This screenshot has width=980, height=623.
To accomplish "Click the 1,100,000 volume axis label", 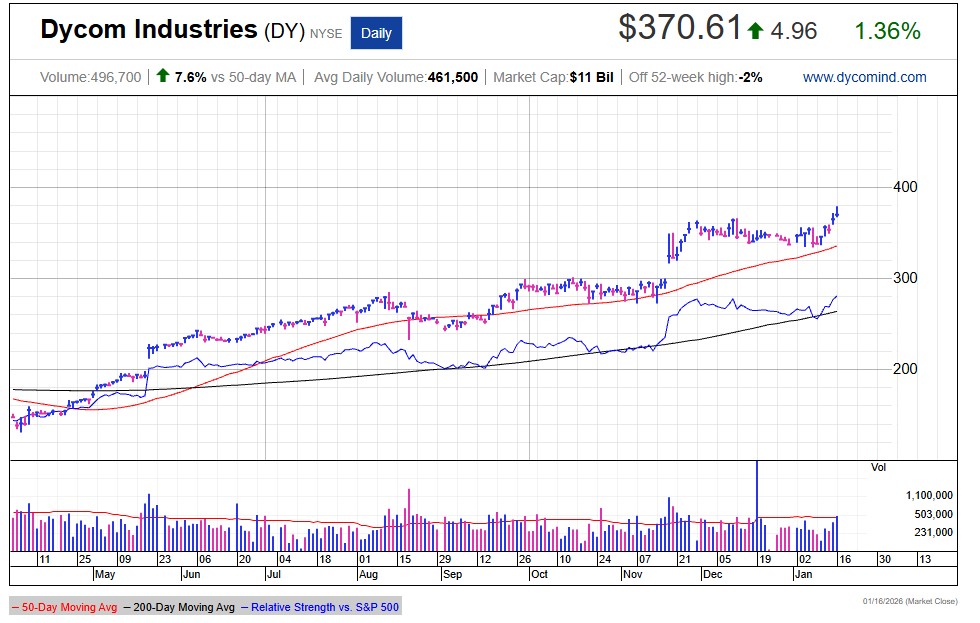I will click(x=929, y=496).
